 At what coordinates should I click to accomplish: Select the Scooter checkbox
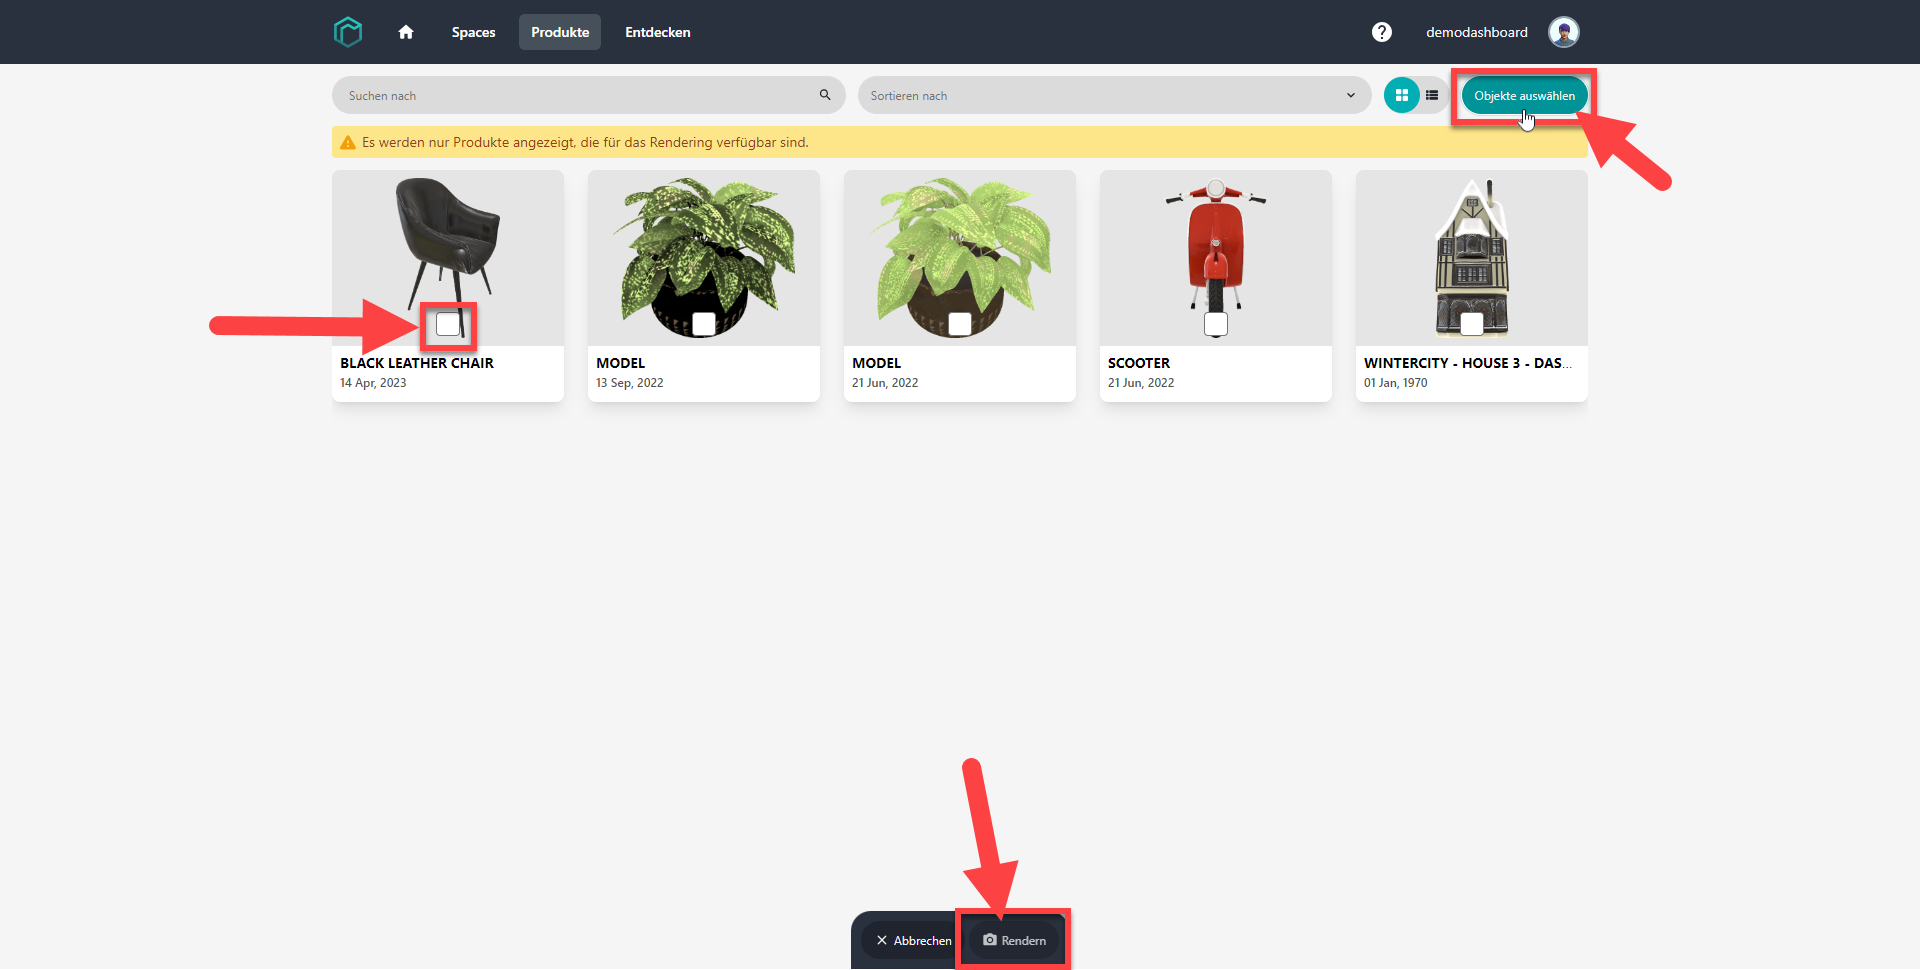pyautogui.click(x=1216, y=324)
